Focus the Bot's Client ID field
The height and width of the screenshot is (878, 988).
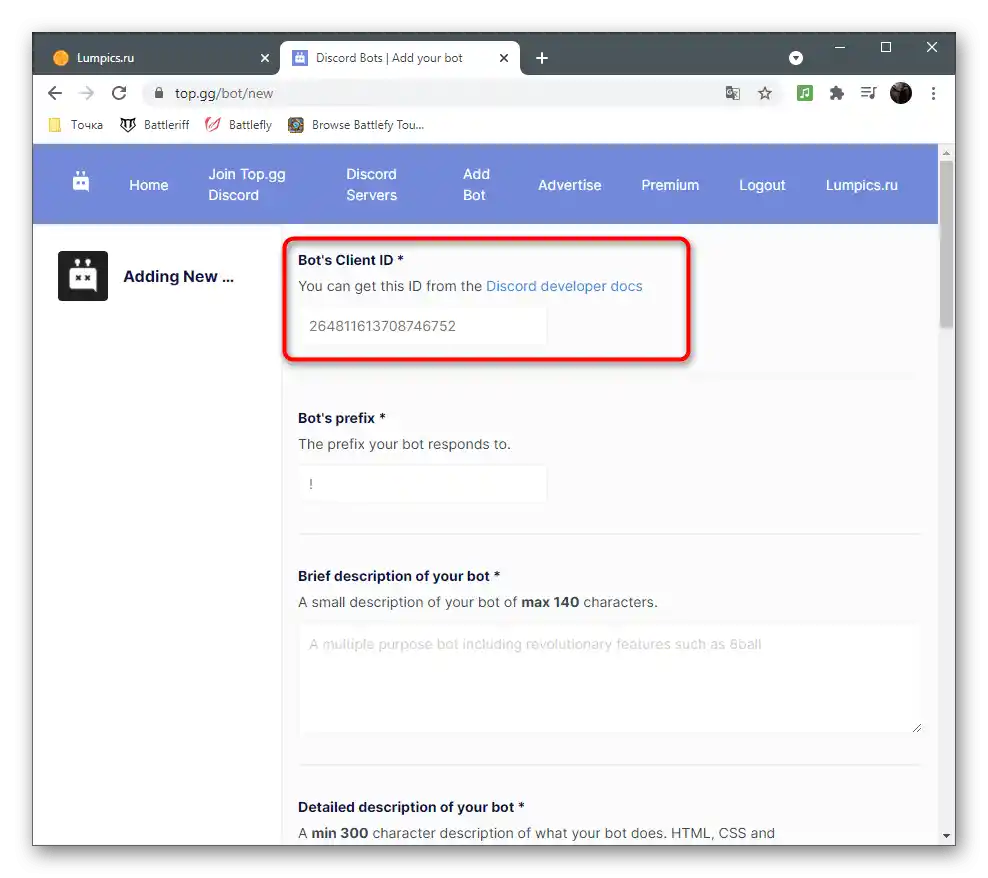(x=423, y=326)
